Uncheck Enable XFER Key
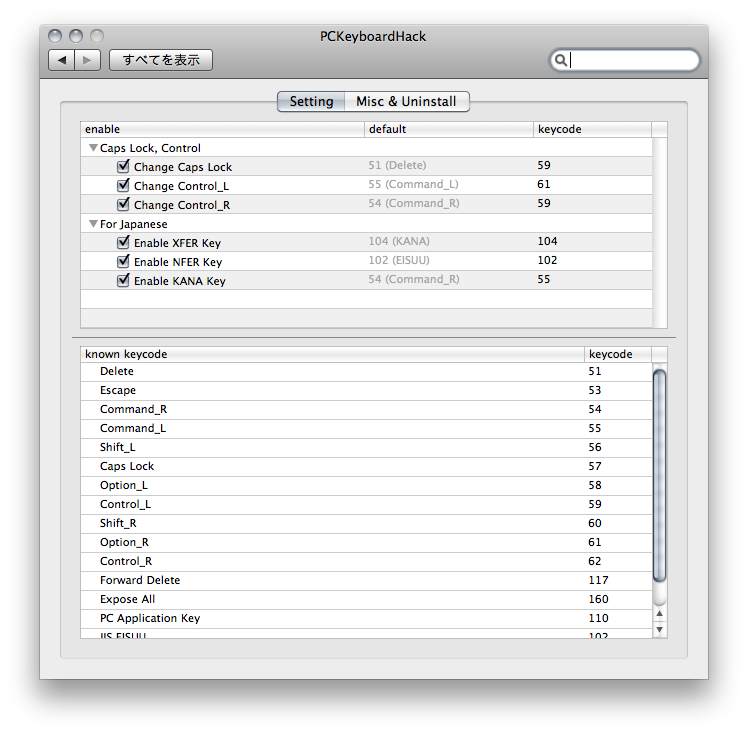The image size is (748, 734). coord(123,242)
